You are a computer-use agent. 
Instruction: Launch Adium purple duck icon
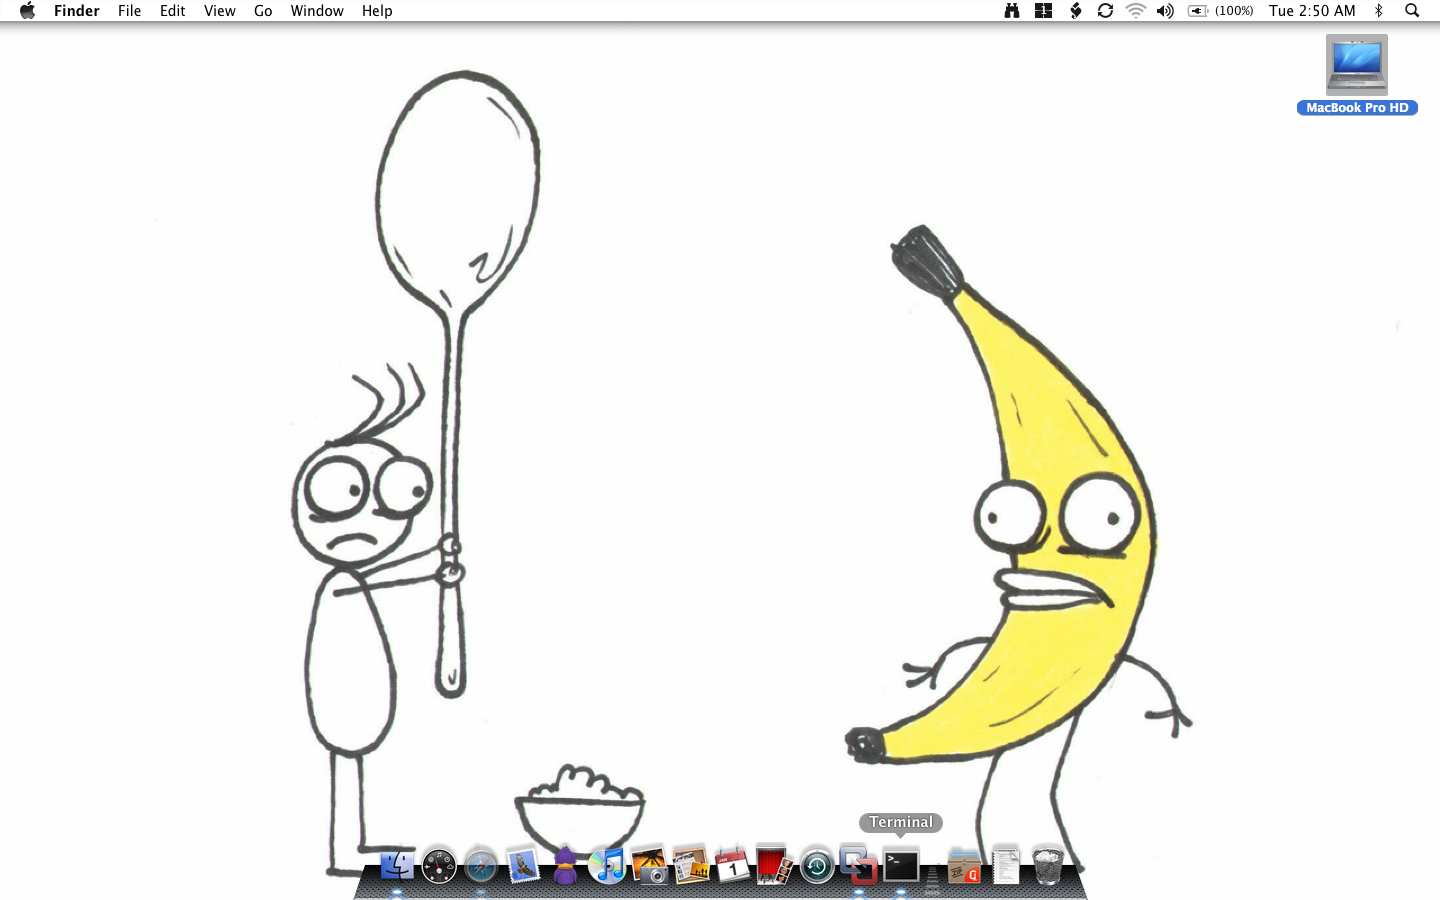565,866
